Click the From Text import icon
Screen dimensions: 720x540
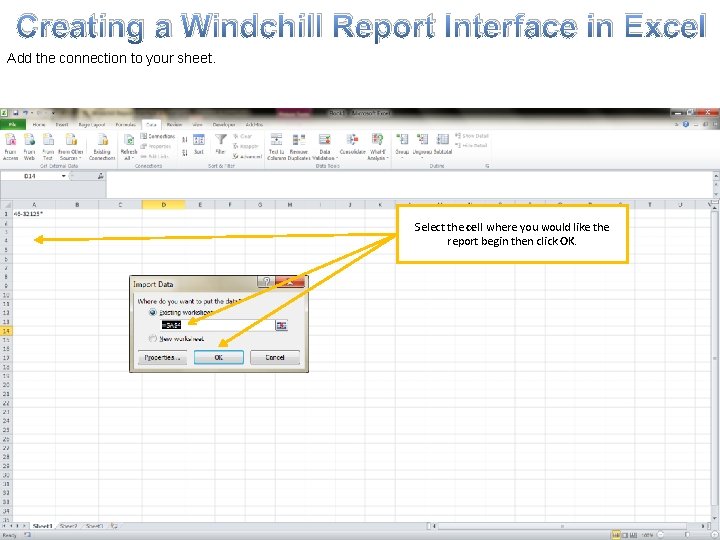(48, 146)
